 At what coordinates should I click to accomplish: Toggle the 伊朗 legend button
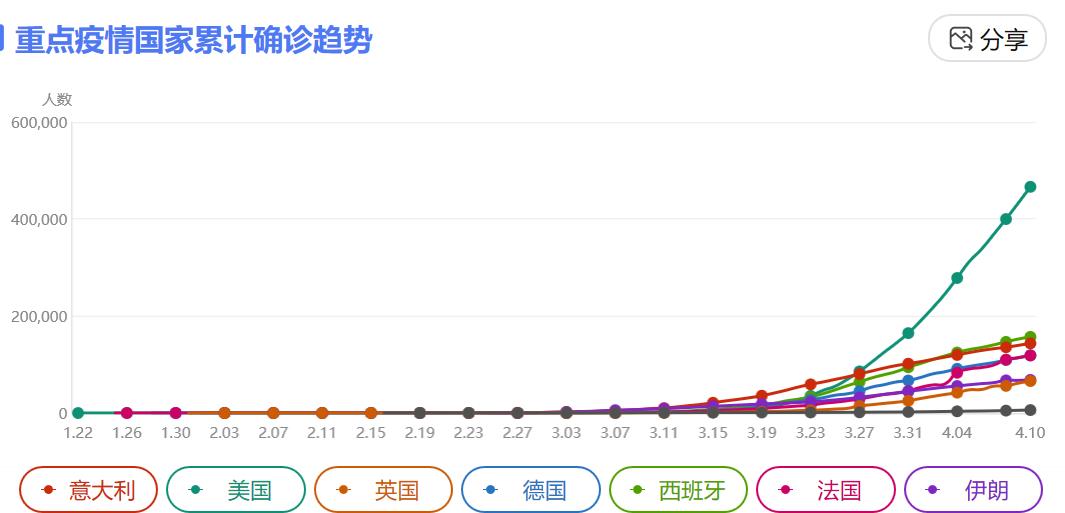pyautogui.click(x=973, y=490)
